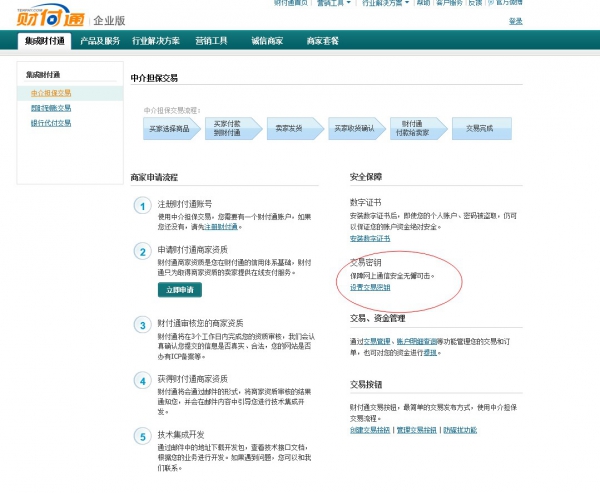Screen dimensions: 600x493
Task: Open the 营销工具 tab in the green bar
Action: (211, 41)
